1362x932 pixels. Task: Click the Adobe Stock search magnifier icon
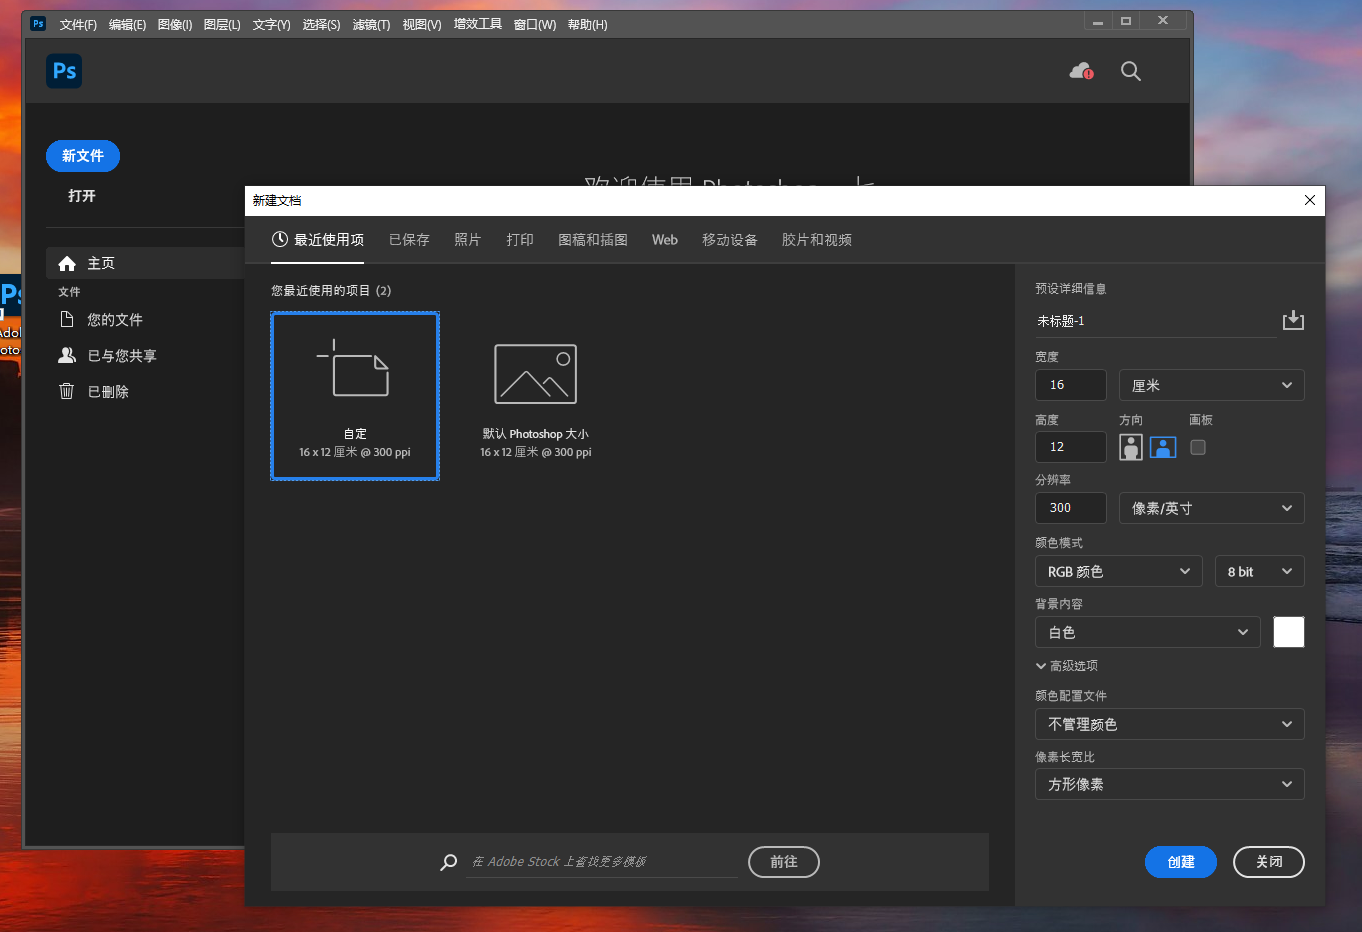[x=449, y=862]
